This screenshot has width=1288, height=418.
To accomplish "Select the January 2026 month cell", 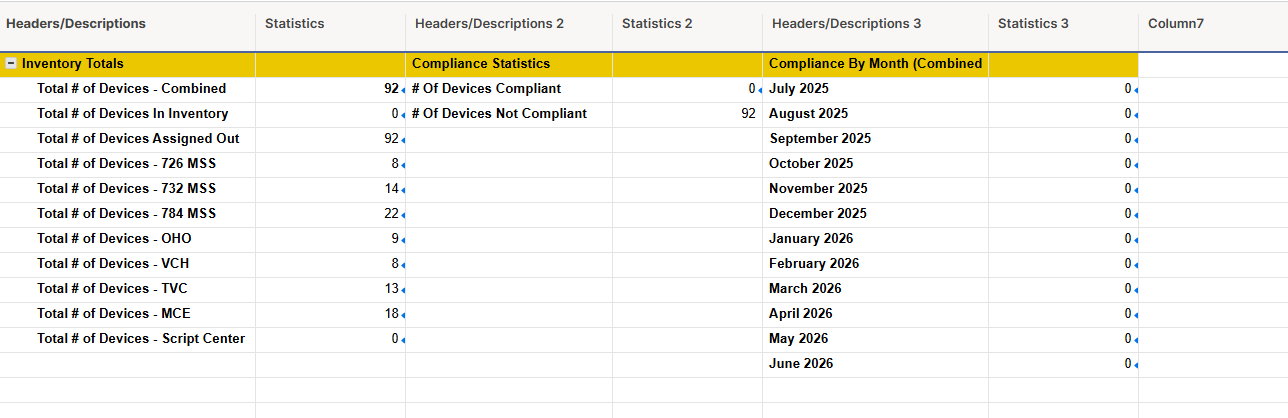I will pos(875,239).
